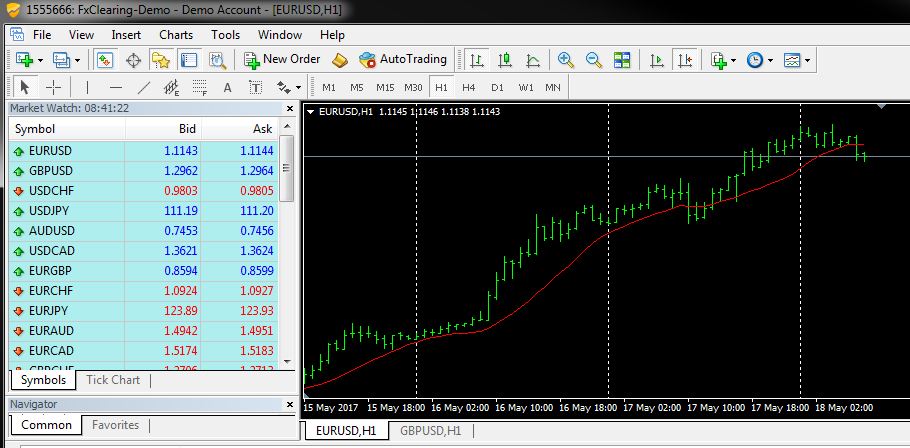910x448 pixels.
Task: Click the Zoom Out magnifier icon
Action: (594, 60)
